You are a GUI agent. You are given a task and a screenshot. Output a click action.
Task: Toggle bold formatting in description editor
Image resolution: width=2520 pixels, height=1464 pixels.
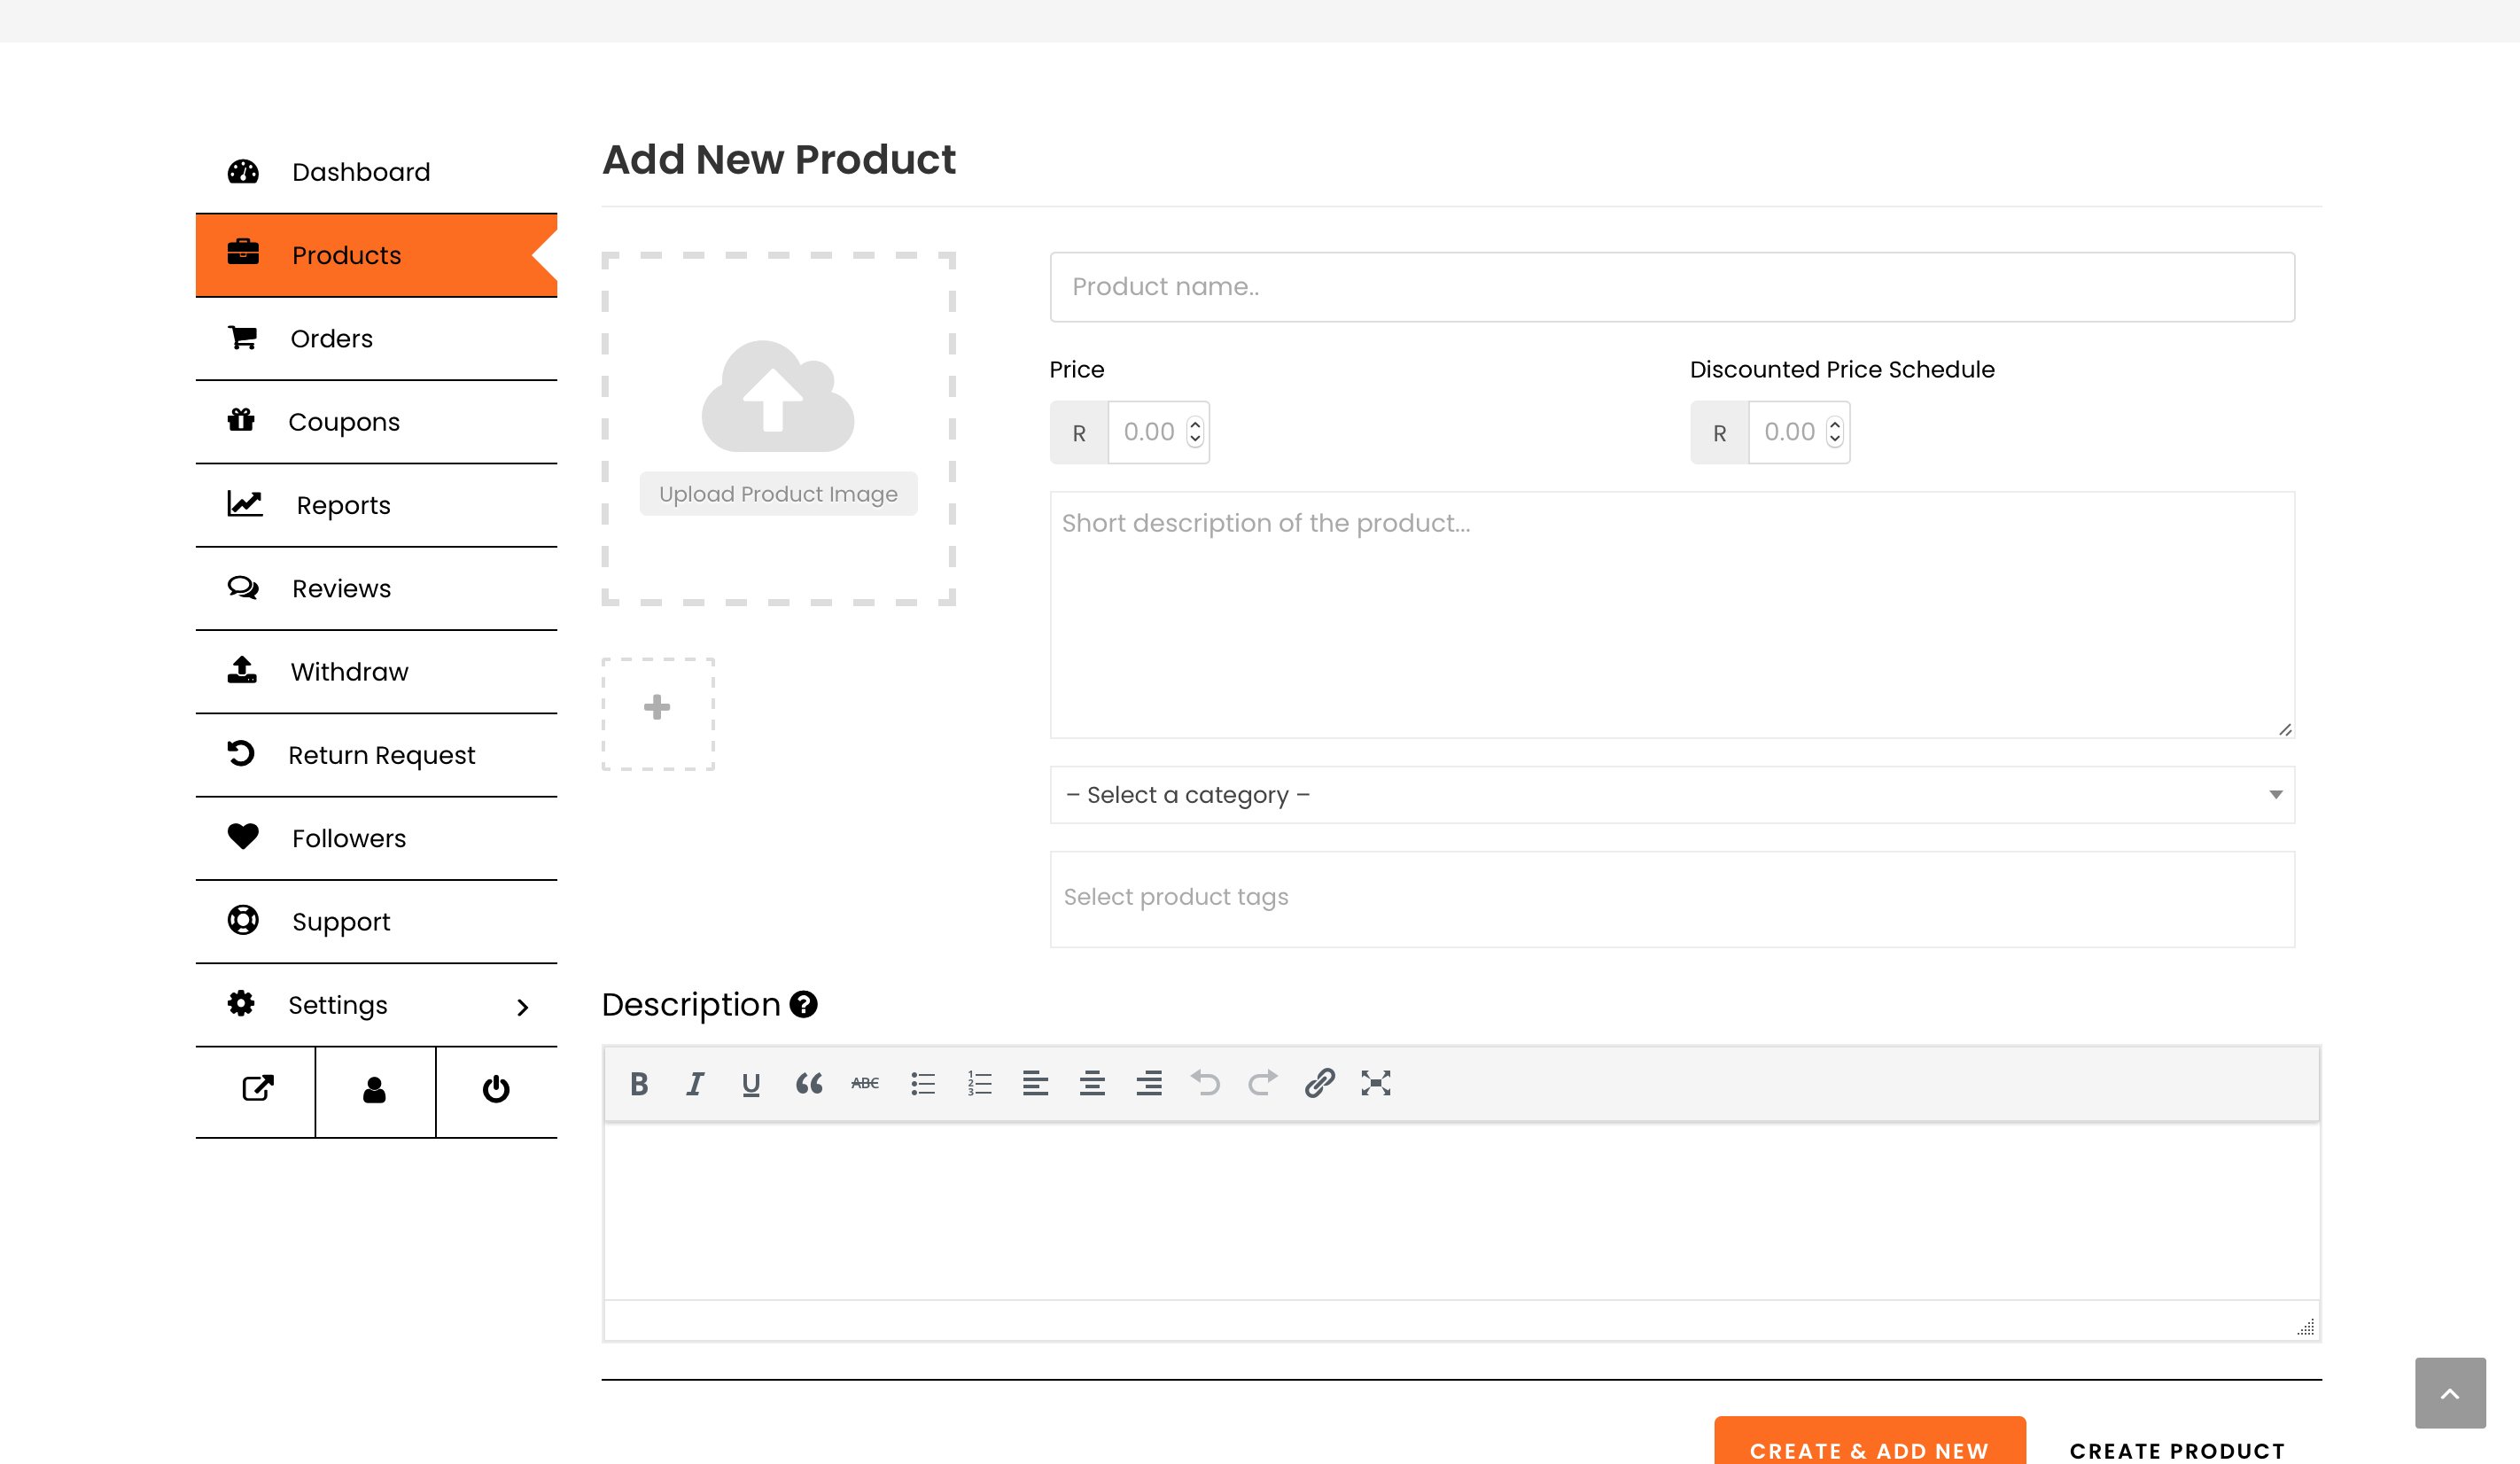(x=639, y=1083)
